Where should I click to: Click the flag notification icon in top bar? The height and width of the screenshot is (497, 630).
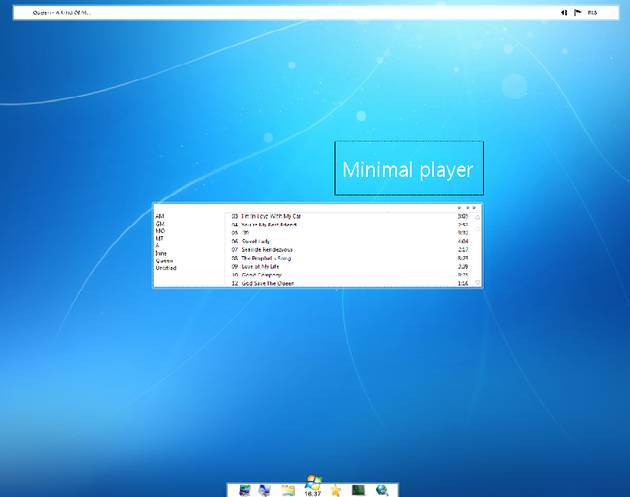[x=577, y=13]
